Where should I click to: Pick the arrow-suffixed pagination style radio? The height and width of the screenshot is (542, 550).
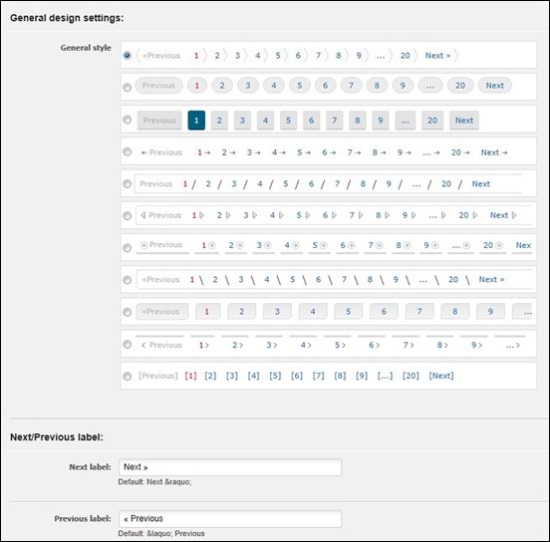[127, 152]
